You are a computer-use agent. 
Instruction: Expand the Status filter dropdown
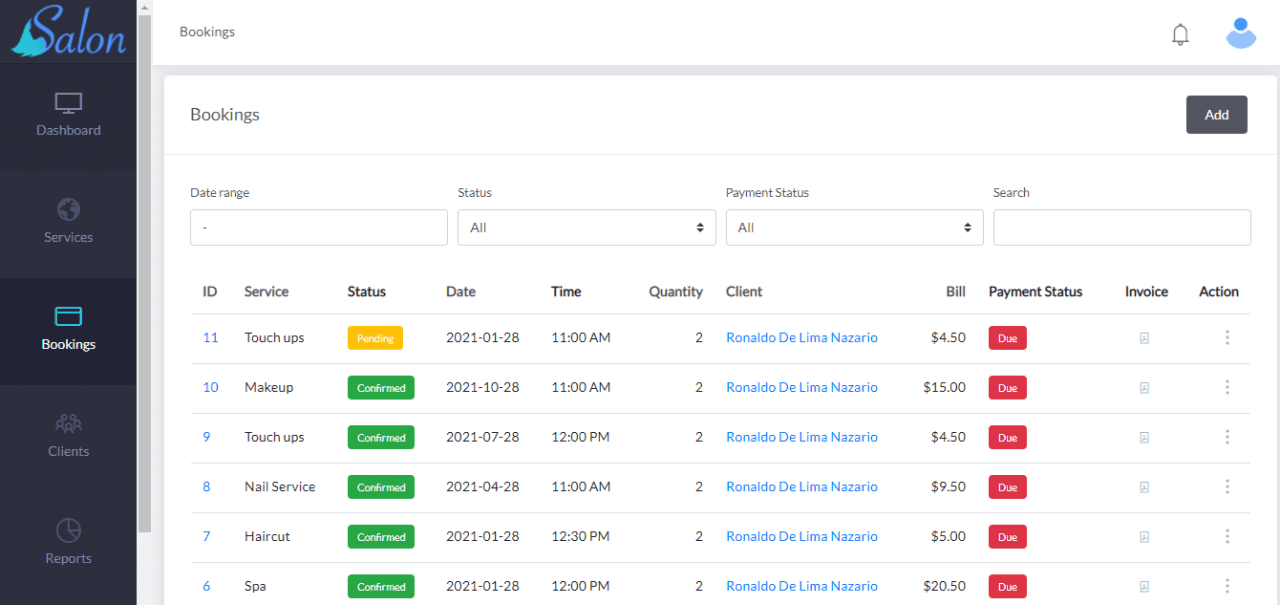click(x=586, y=228)
